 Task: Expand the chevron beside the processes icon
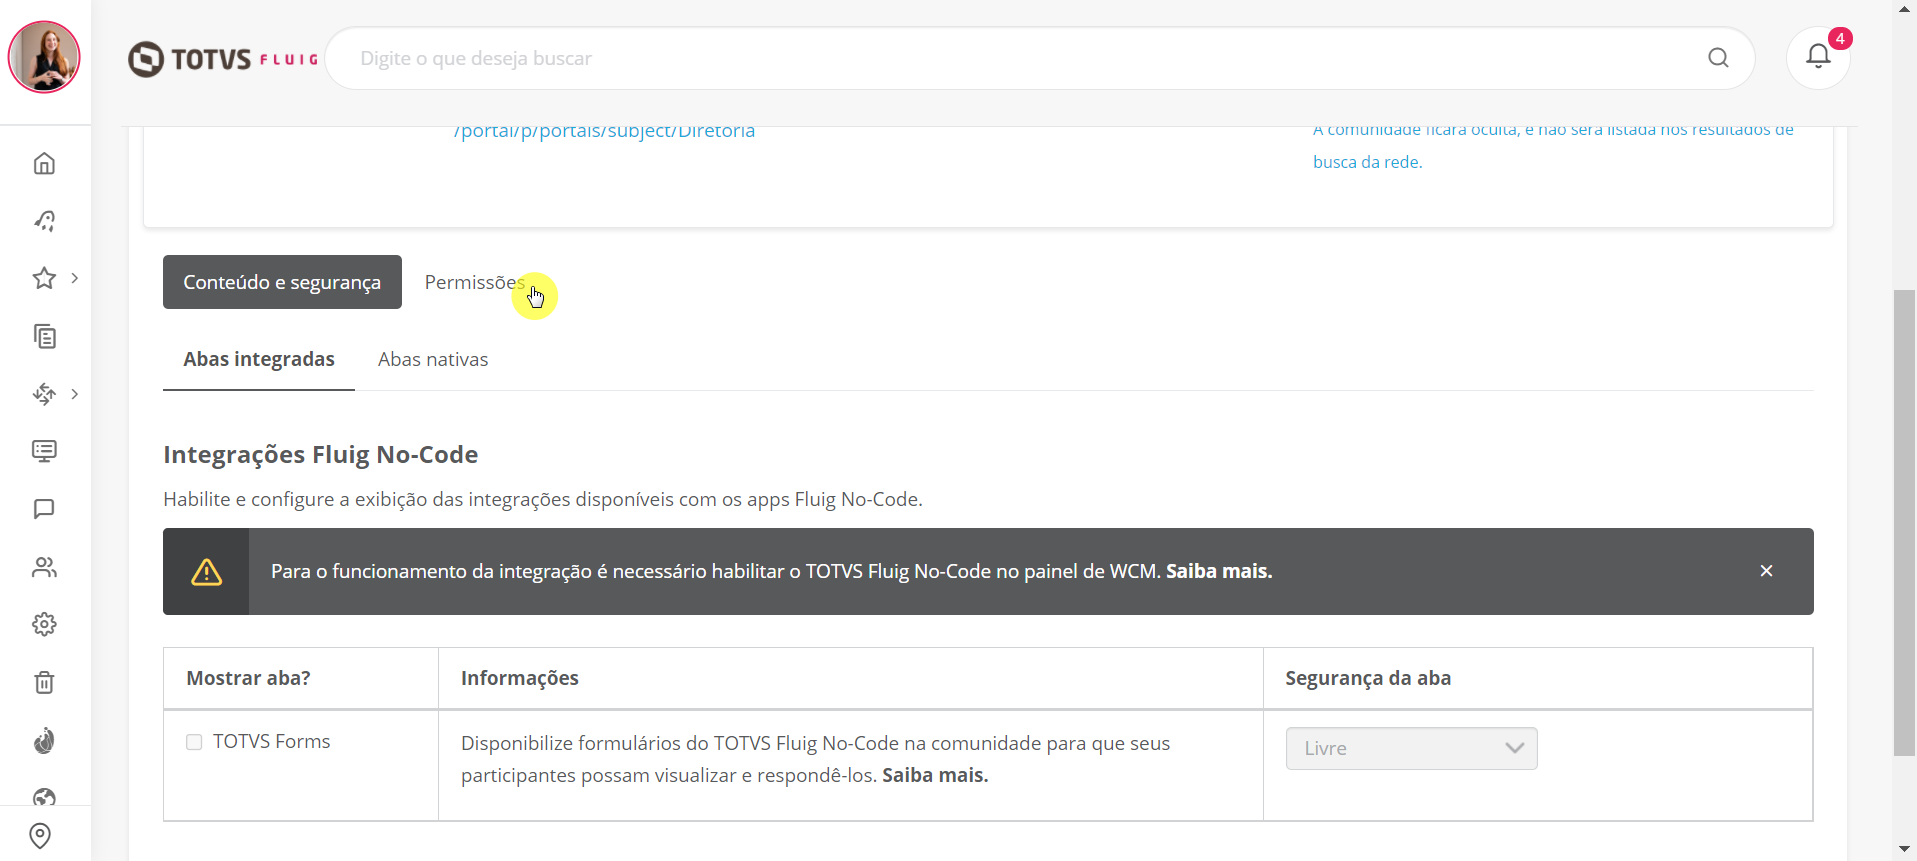tap(75, 394)
